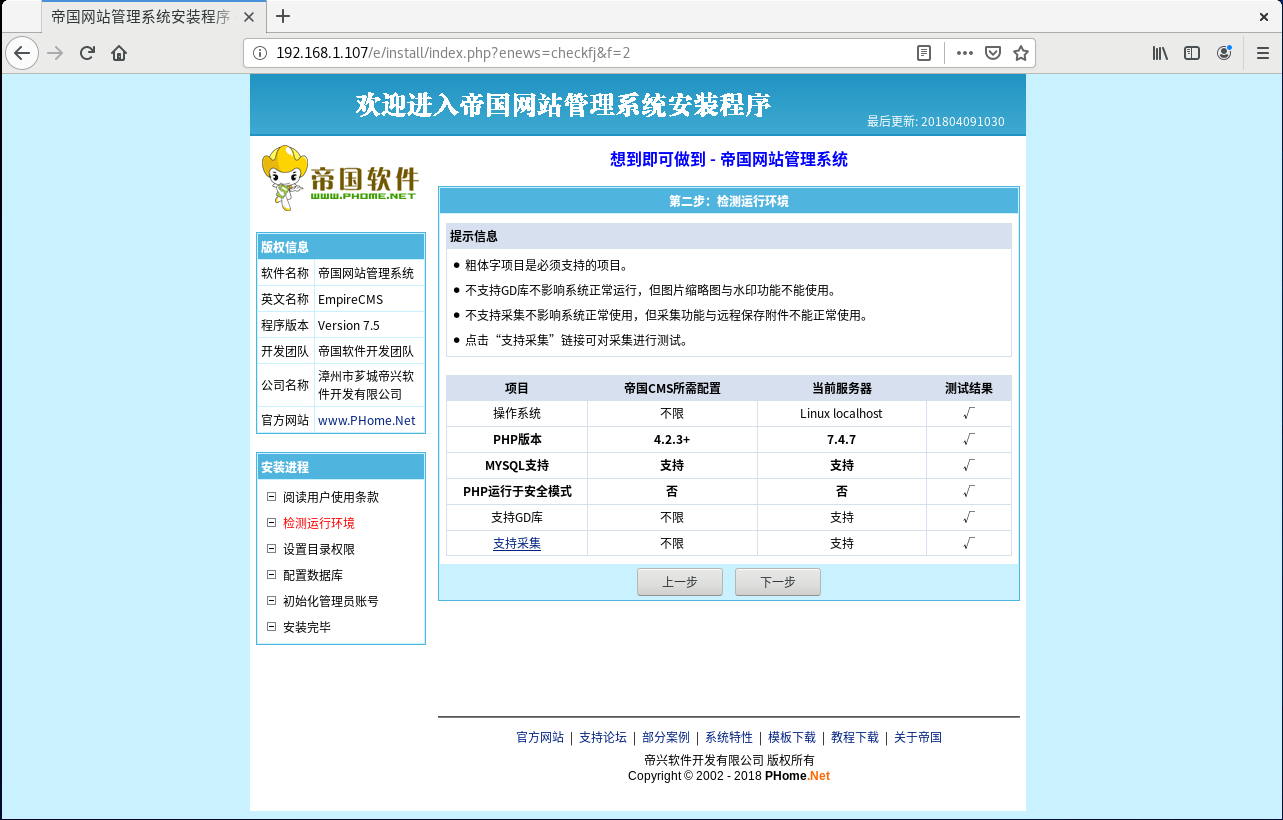Click the 支持GD库 row label
This screenshot has height=820, width=1283.
click(517, 517)
